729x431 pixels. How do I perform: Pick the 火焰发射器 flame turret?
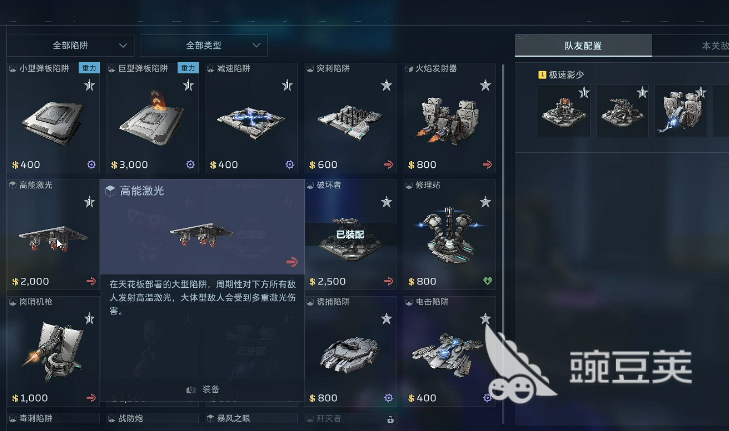tap(450, 118)
